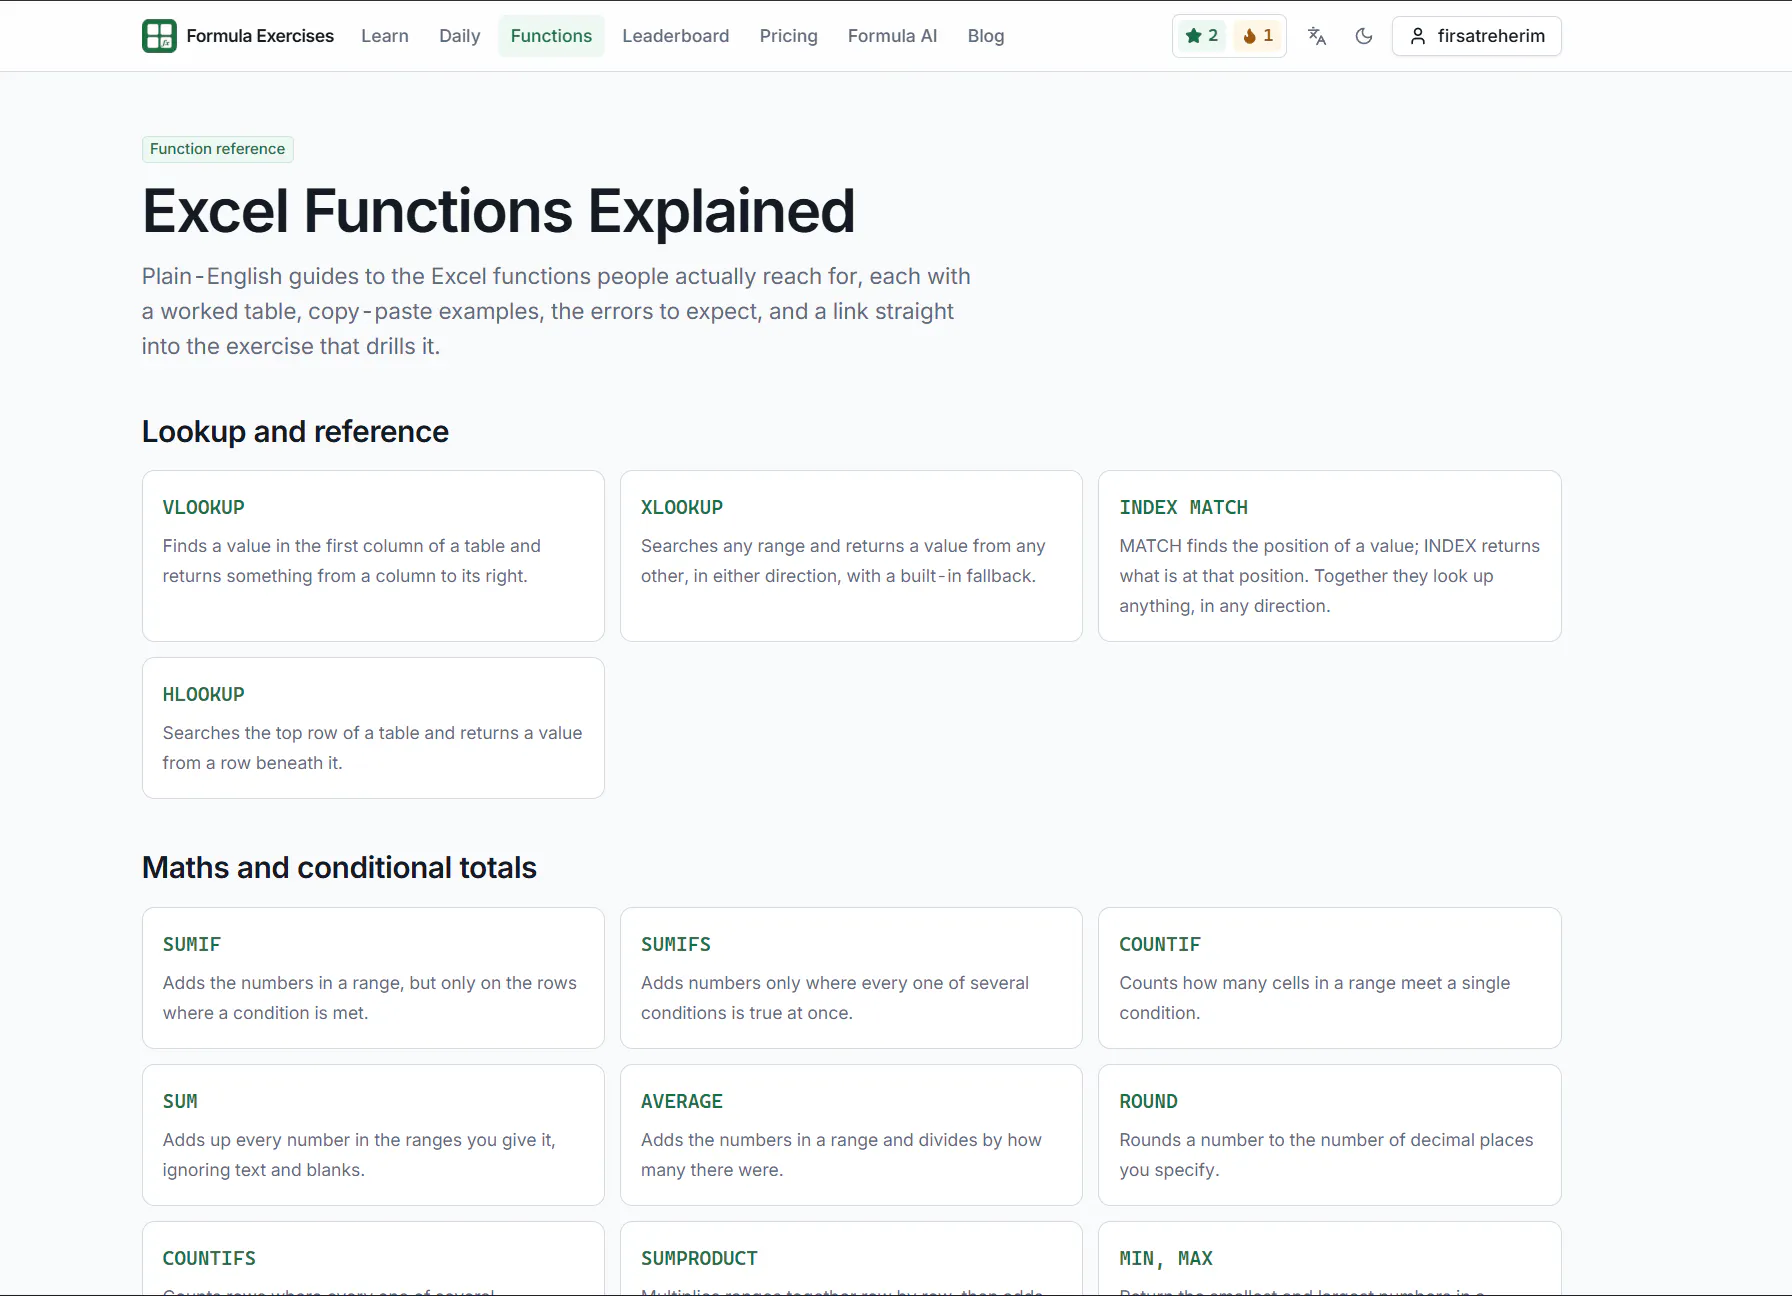Click the Formula Exercises logo icon
The width and height of the screenshot is (1792, 1296).
(159, 36)
